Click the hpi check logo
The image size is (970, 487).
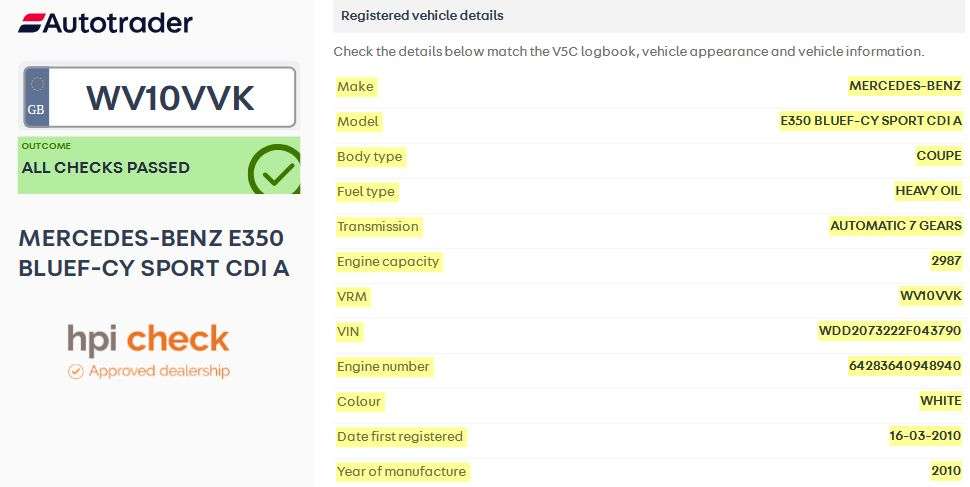148,340
